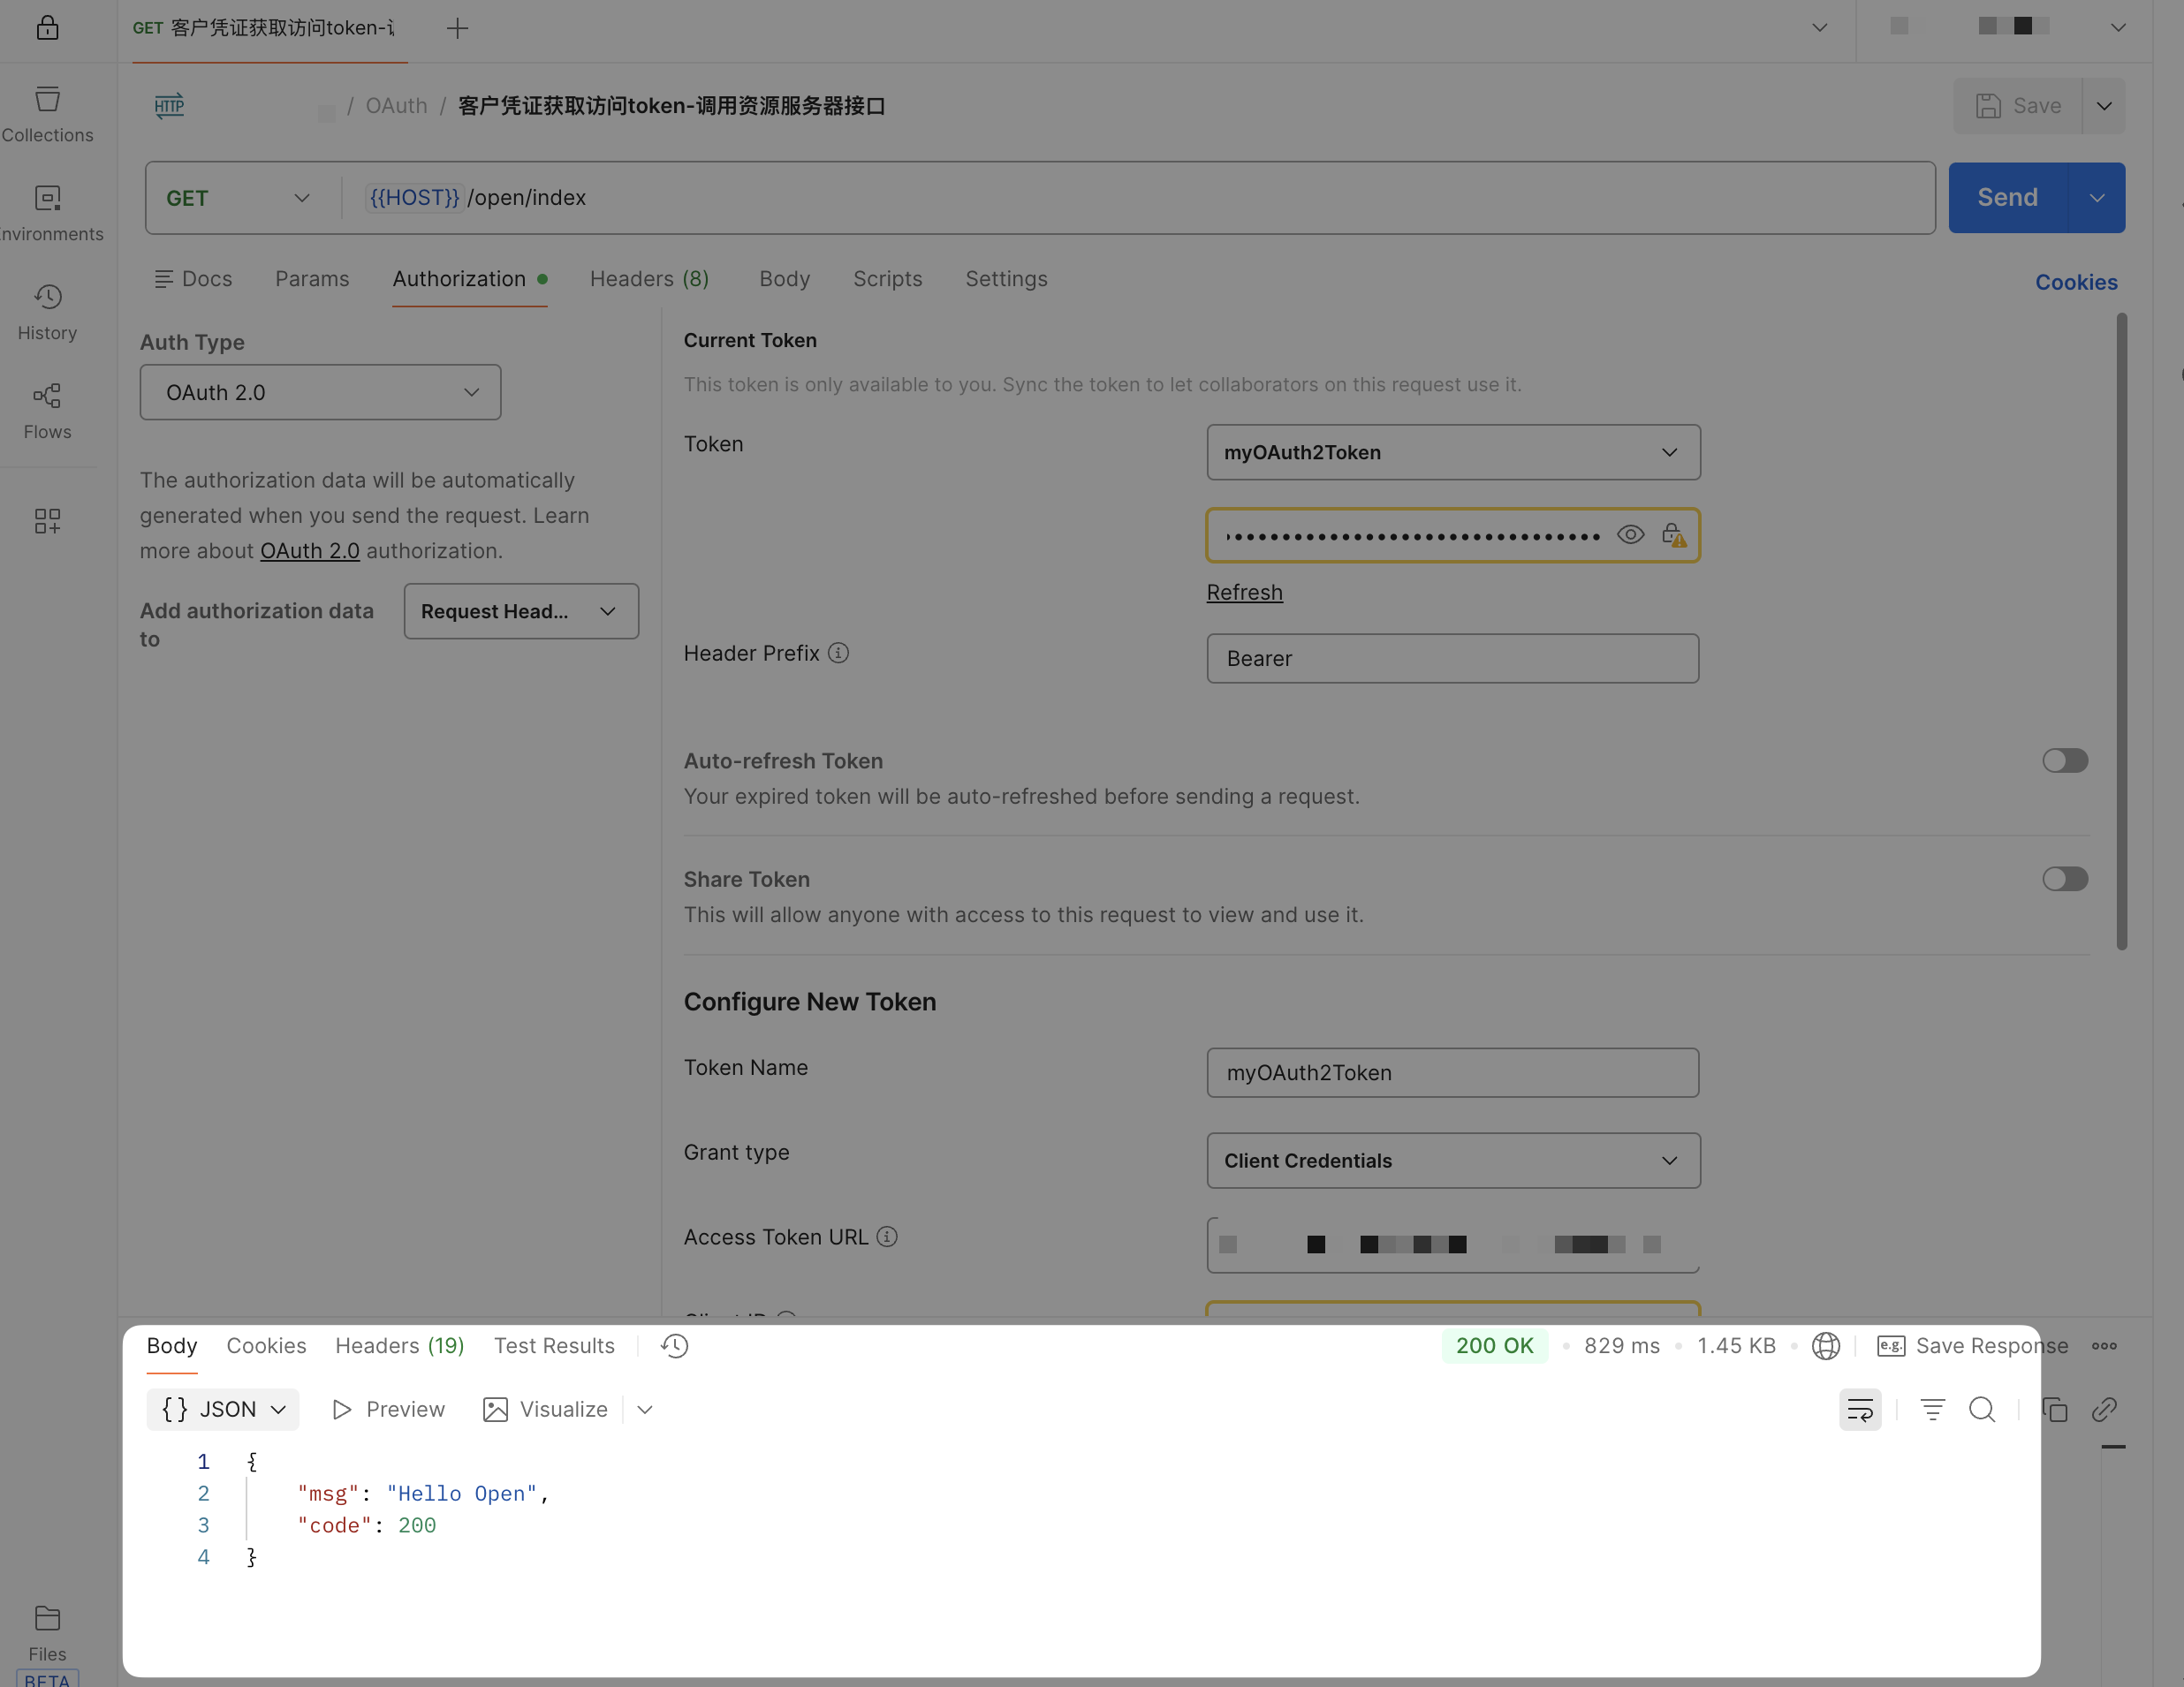Turn on the Share Token switch

(x=2064, y=879)
